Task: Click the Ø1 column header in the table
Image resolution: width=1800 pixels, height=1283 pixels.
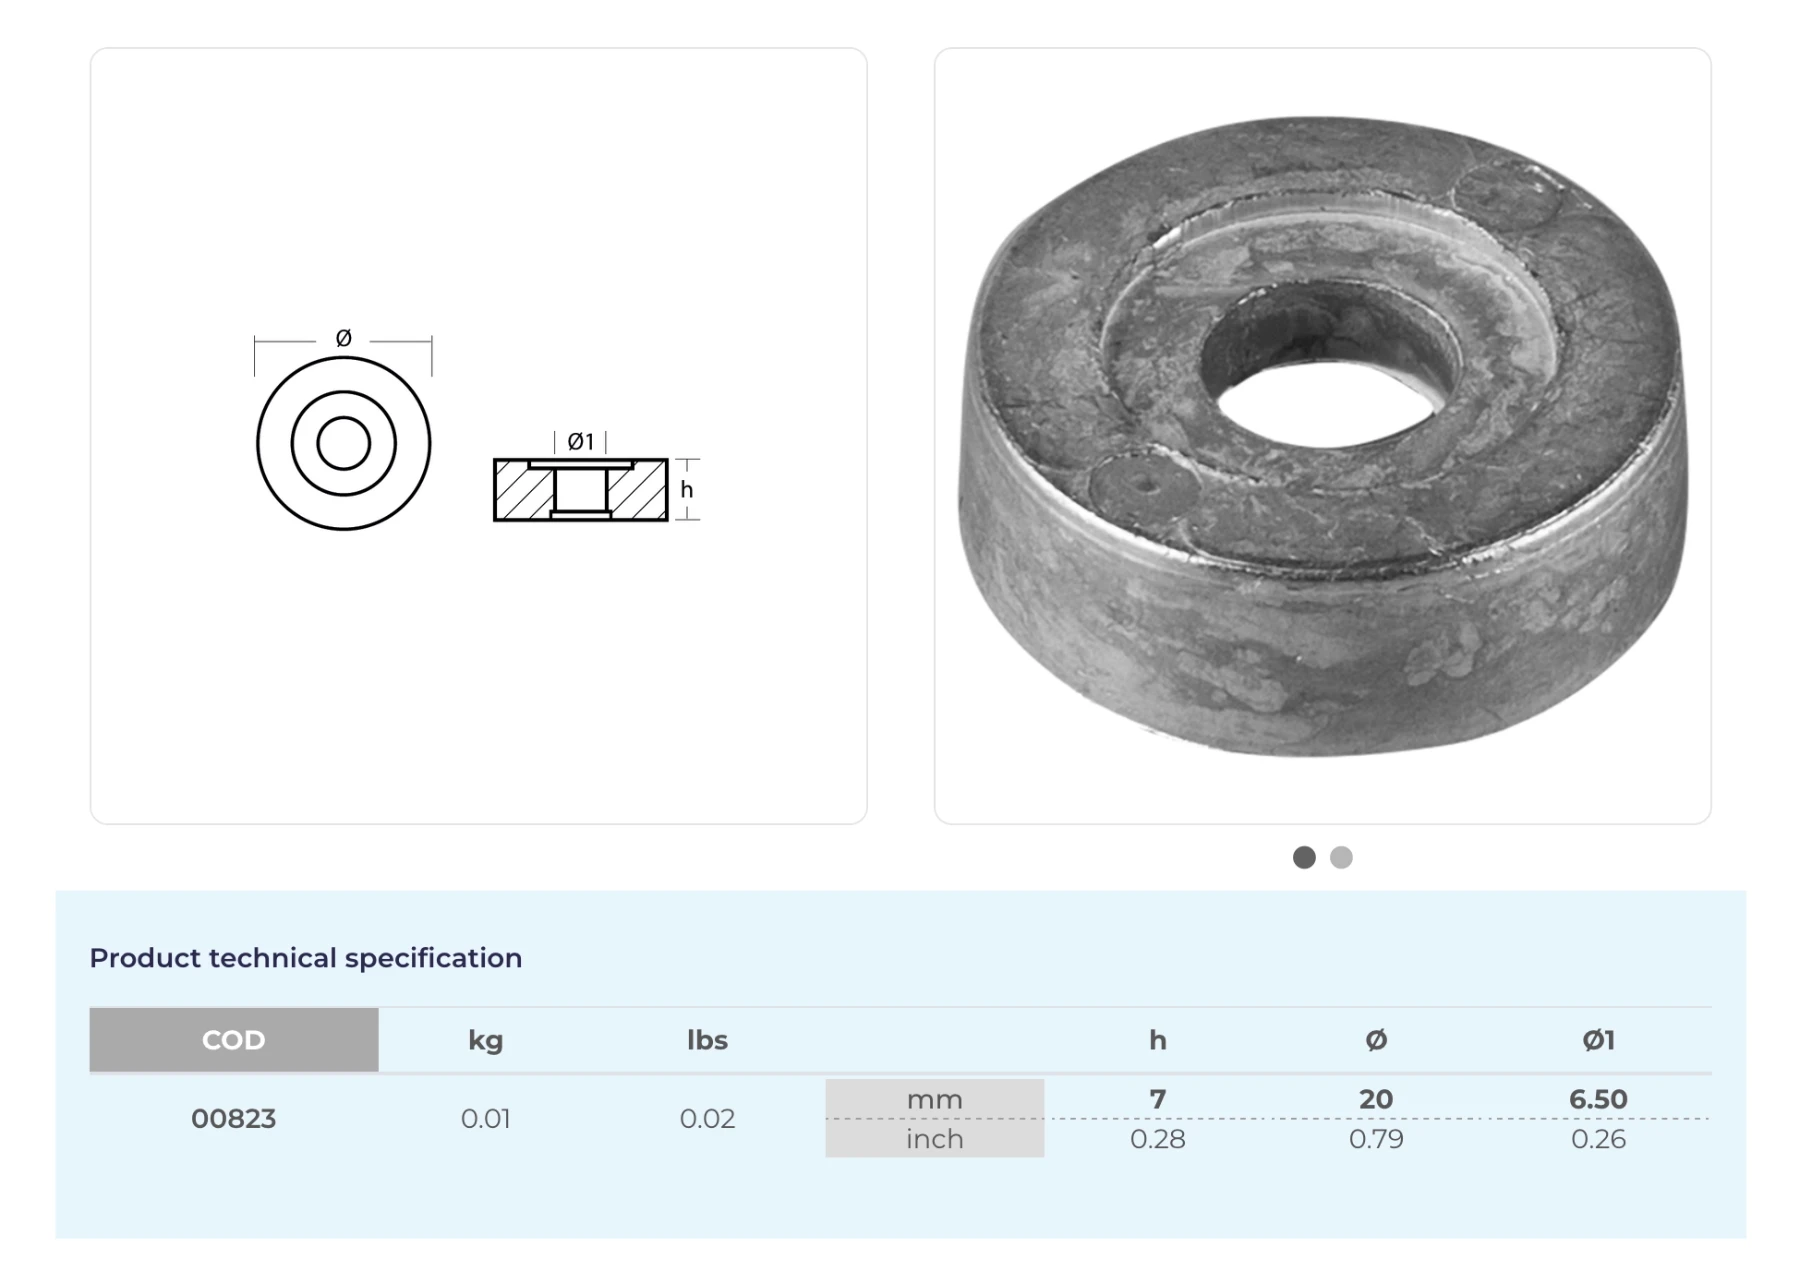Action: (1598, 1040)
